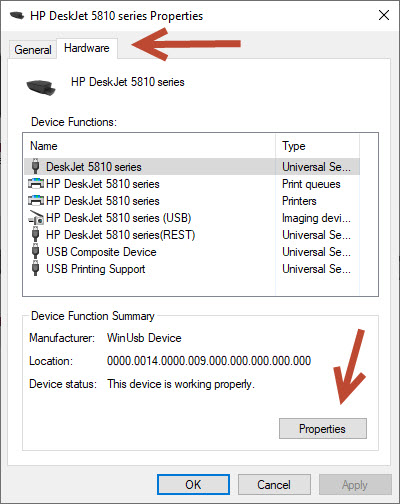This screenshot has width=400, height=504.
Task: Select 'HP DeskJet 5810 series' Printers entry
Action: tap(192, 201)
